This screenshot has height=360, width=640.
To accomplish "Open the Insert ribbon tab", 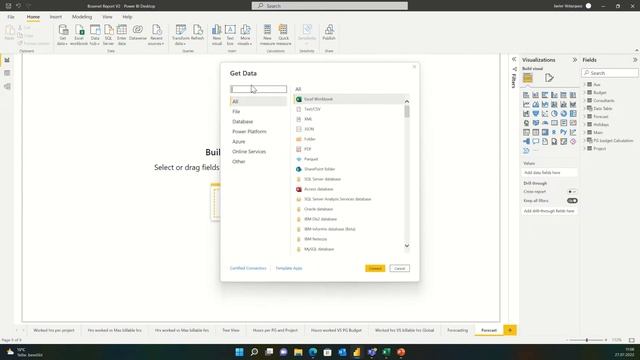I will click(x=56, y=17).
